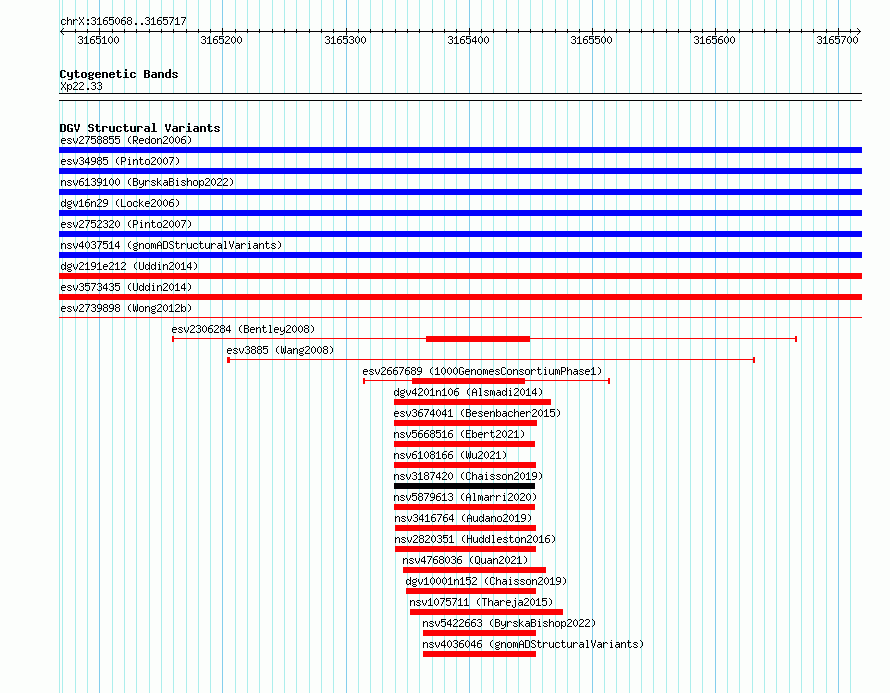Click the thick red segment of esv2306284

(478, 339)
